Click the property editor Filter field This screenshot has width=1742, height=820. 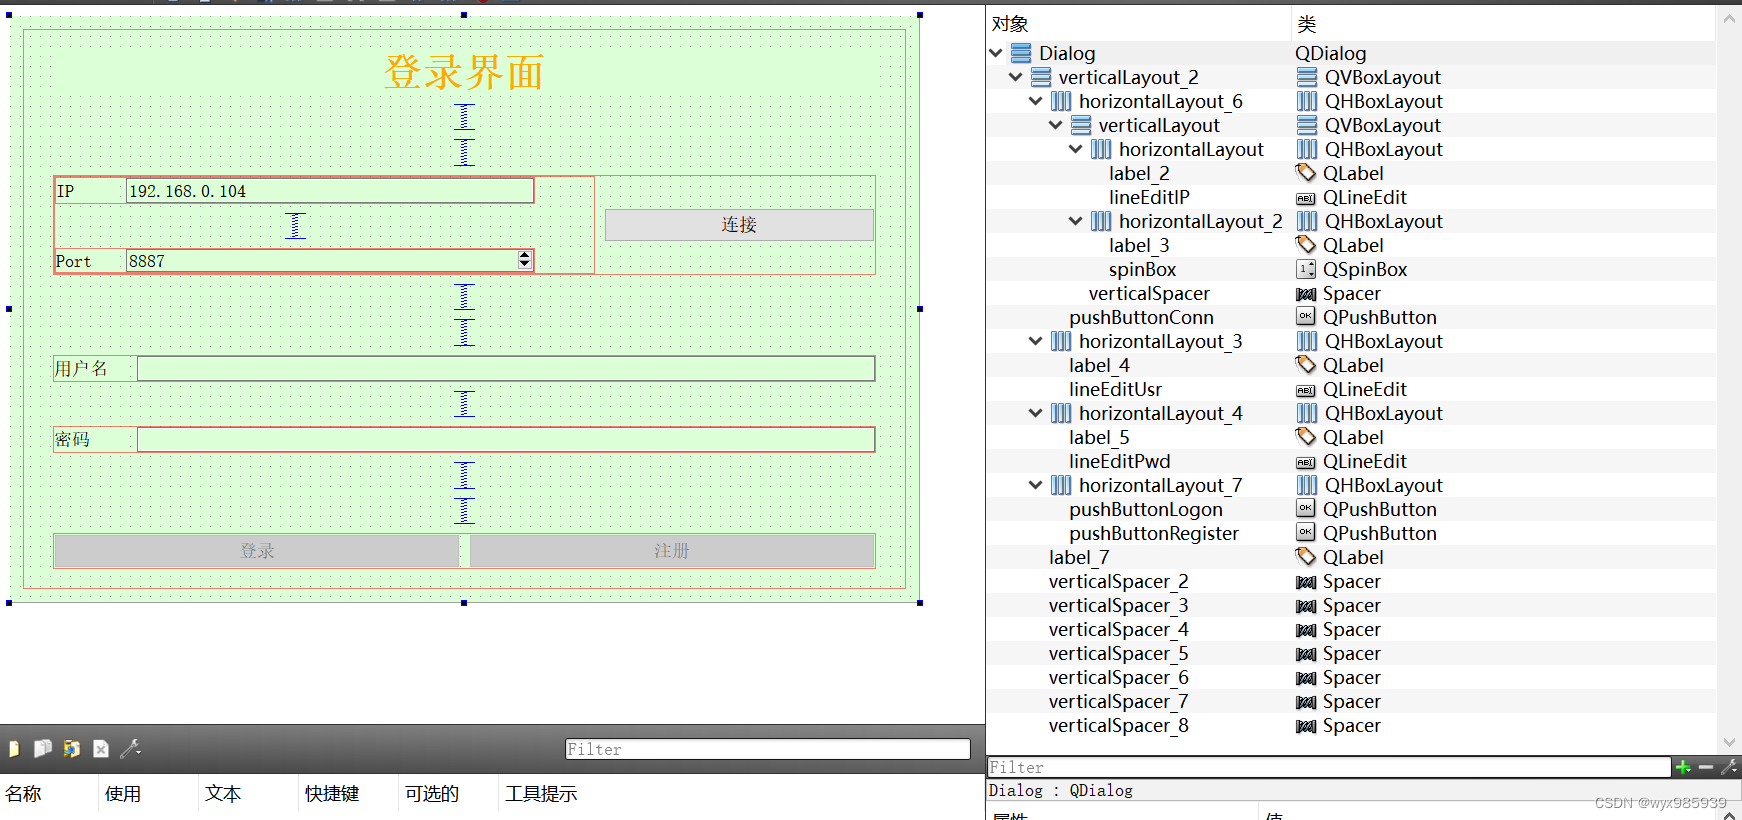pos(1329,767)
